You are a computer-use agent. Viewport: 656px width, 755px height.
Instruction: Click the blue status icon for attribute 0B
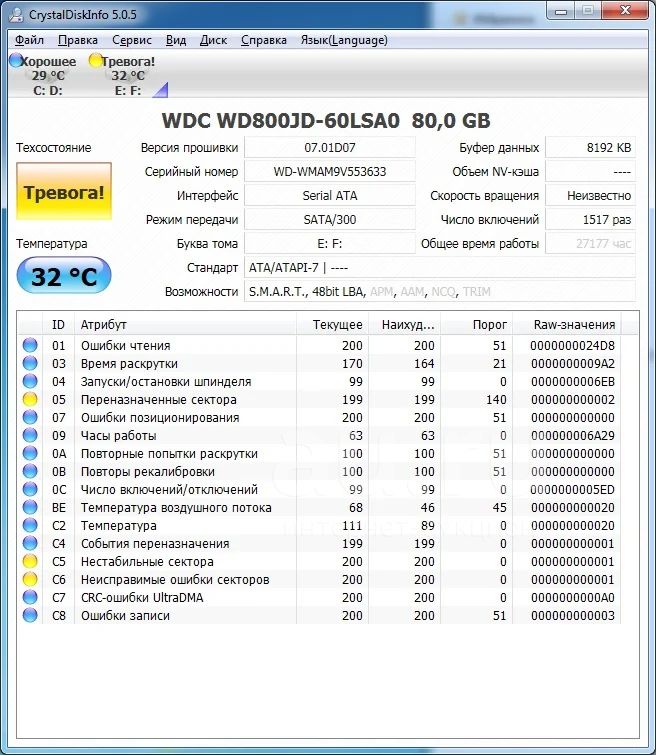tap(30, 471)
